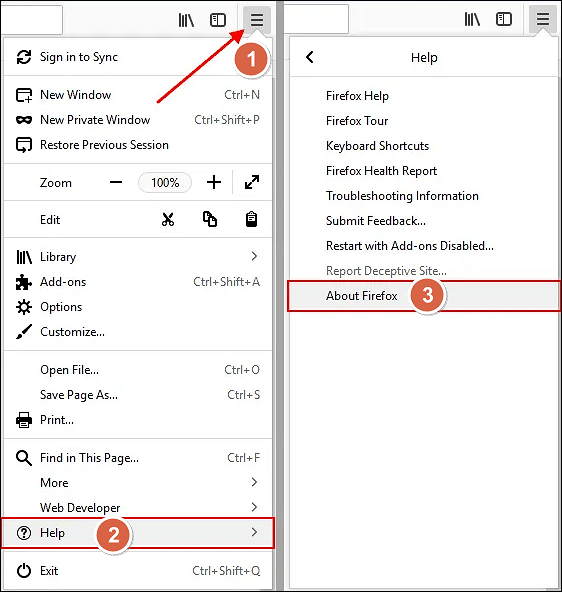This screenshot has width=562, height=592.
Task: Click the Print printer icon
Action: click(x=24, y=420)
